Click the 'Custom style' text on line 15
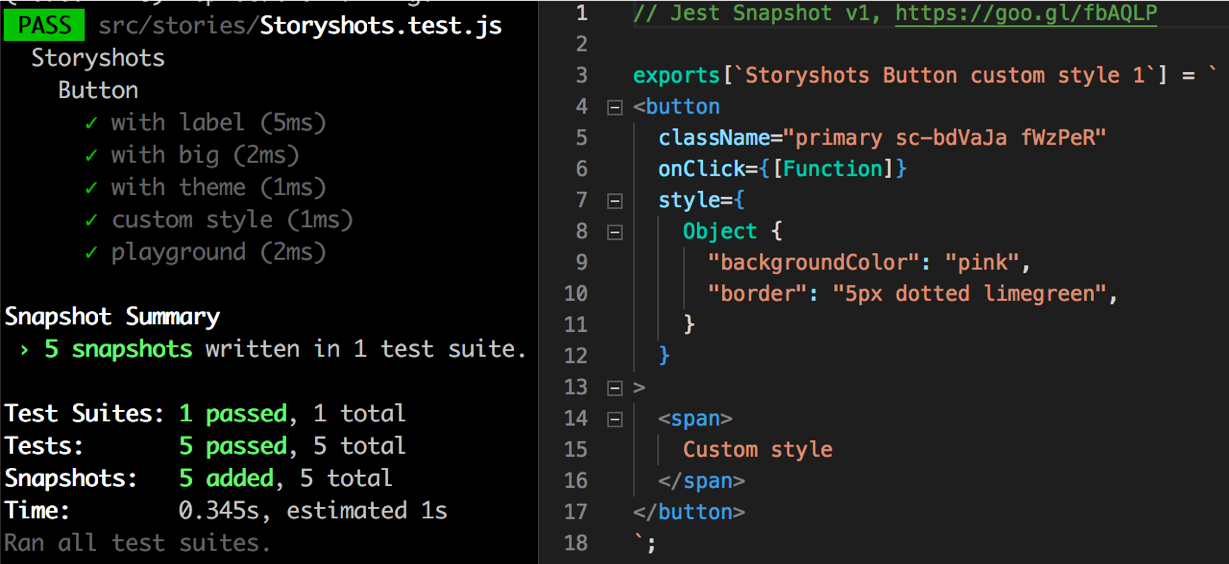Image resolution: width=1229 pixels, height=564 pixels. click(x=757, y=450)
